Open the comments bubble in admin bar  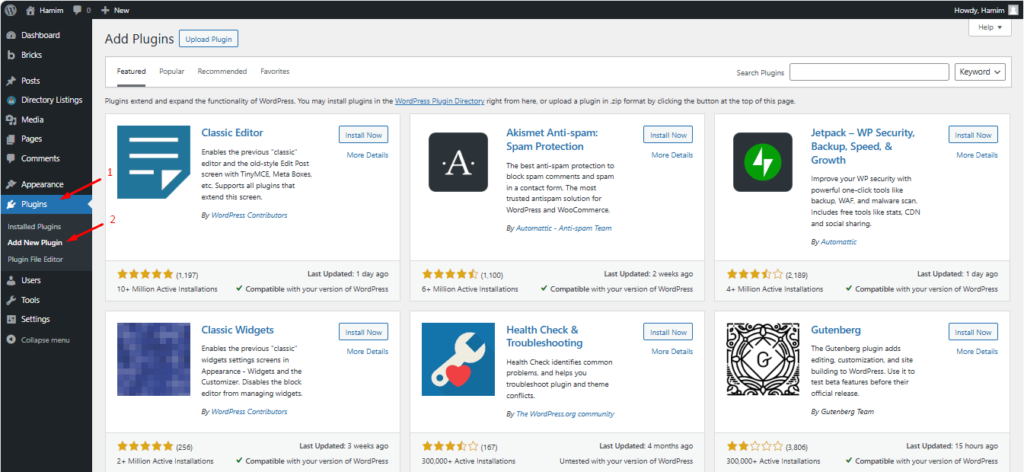(x=78, y=10)
